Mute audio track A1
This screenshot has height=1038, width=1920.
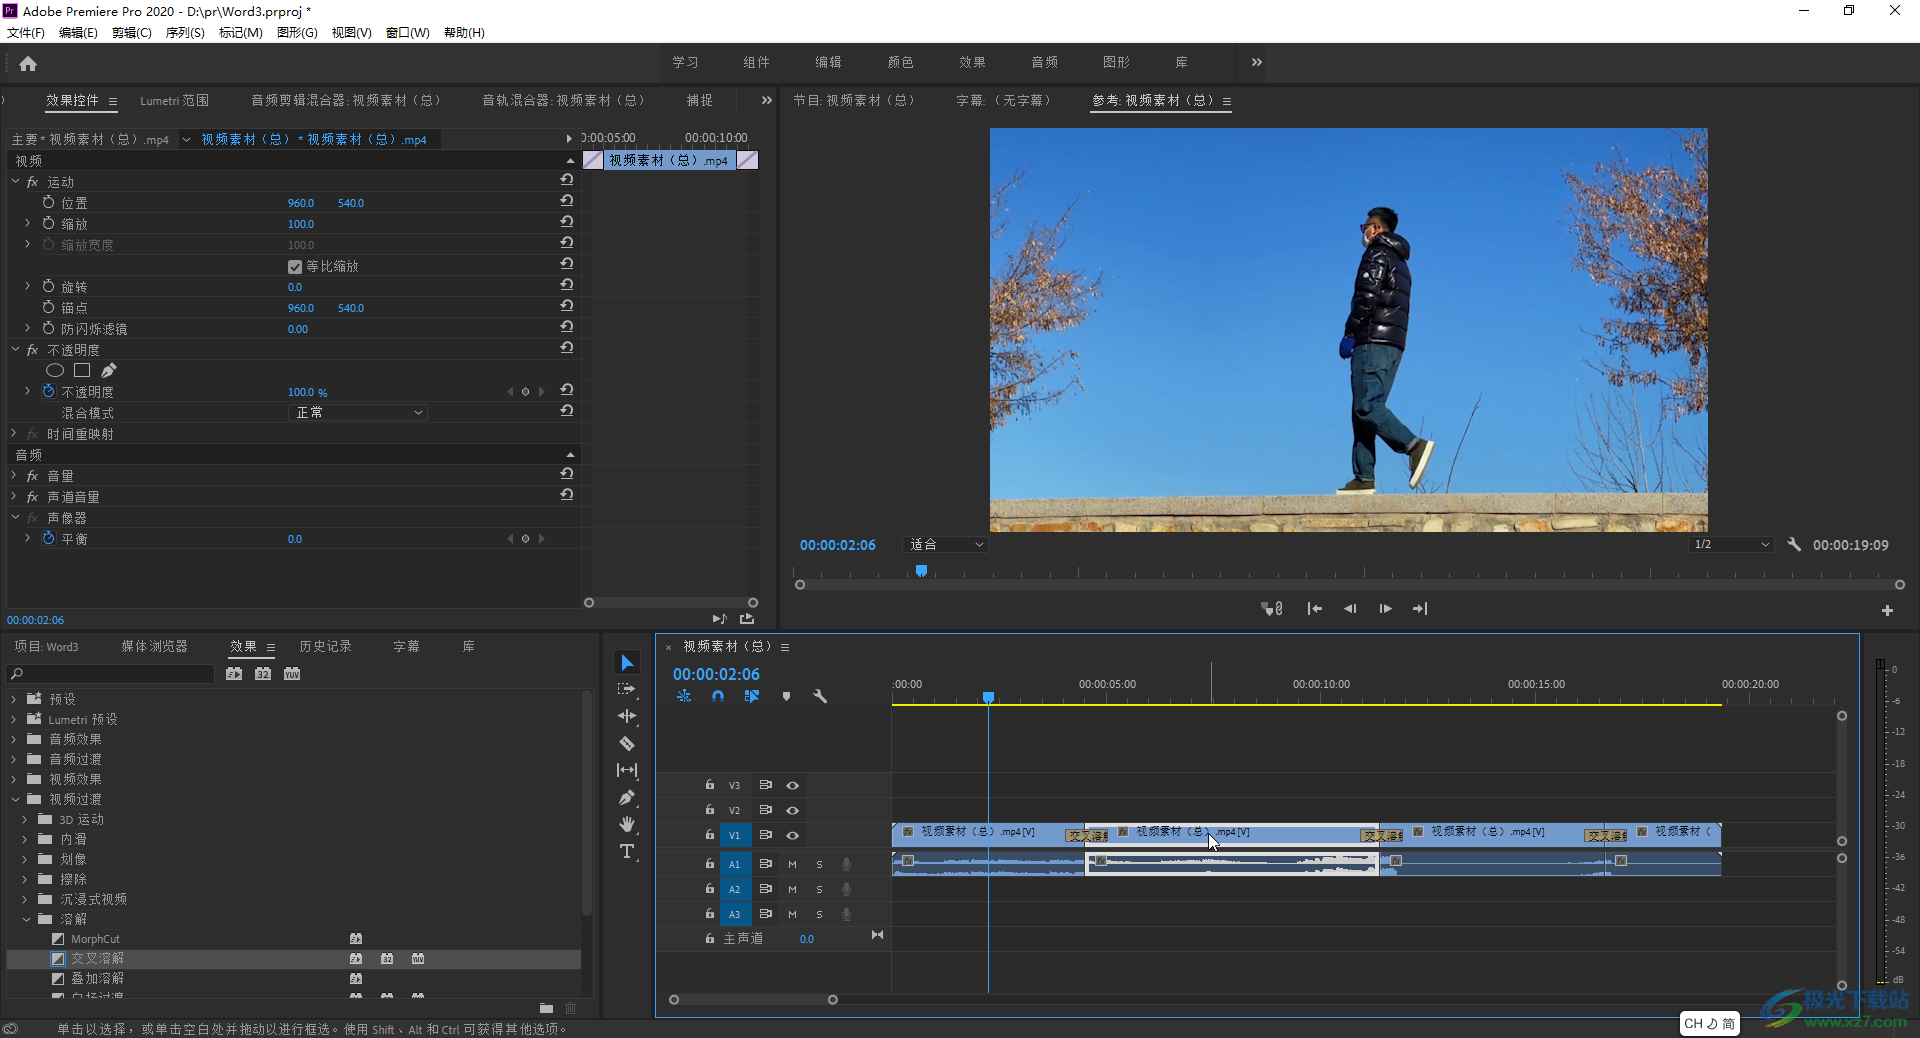click(x=792, y=864)
